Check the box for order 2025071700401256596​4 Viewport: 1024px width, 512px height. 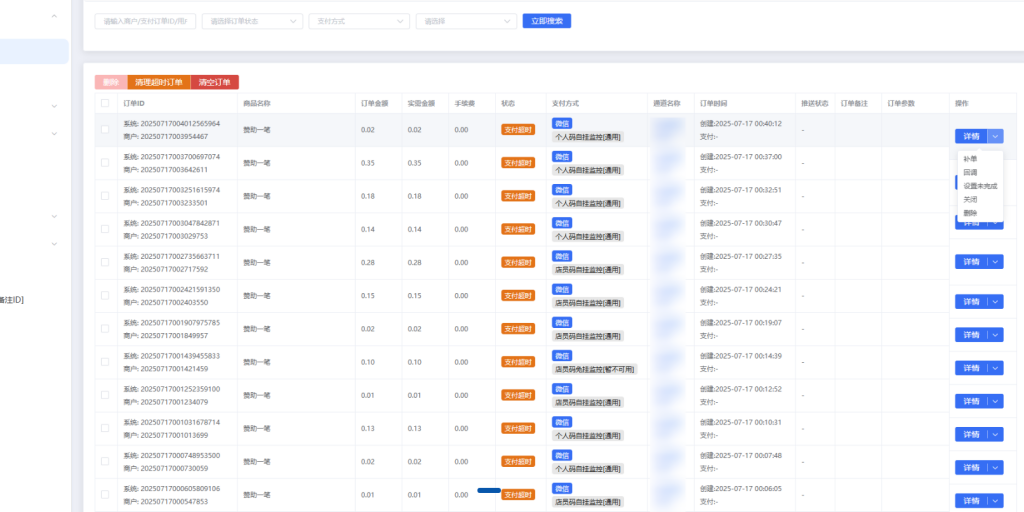pyautogui.click(x=106, y=130)
